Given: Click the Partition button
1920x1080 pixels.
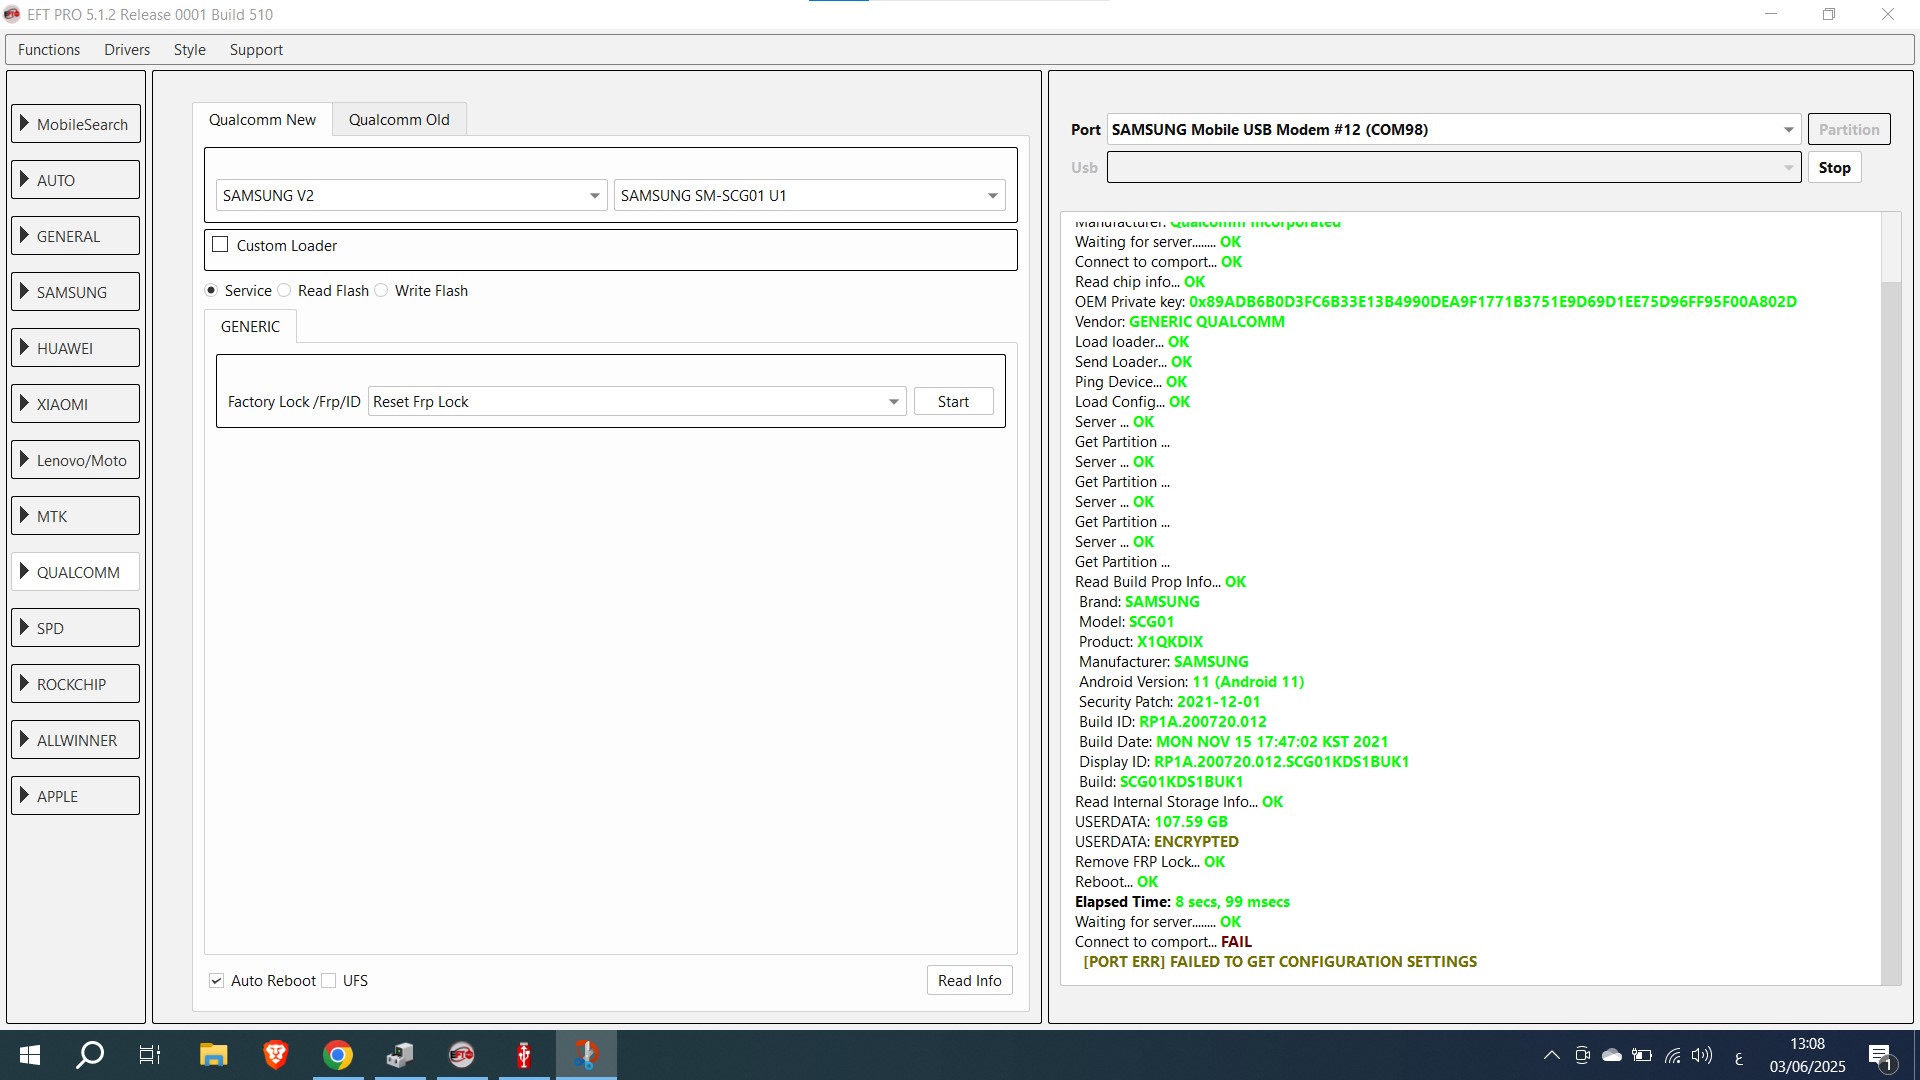Looking at the screenshot, I should point(1849,130).
